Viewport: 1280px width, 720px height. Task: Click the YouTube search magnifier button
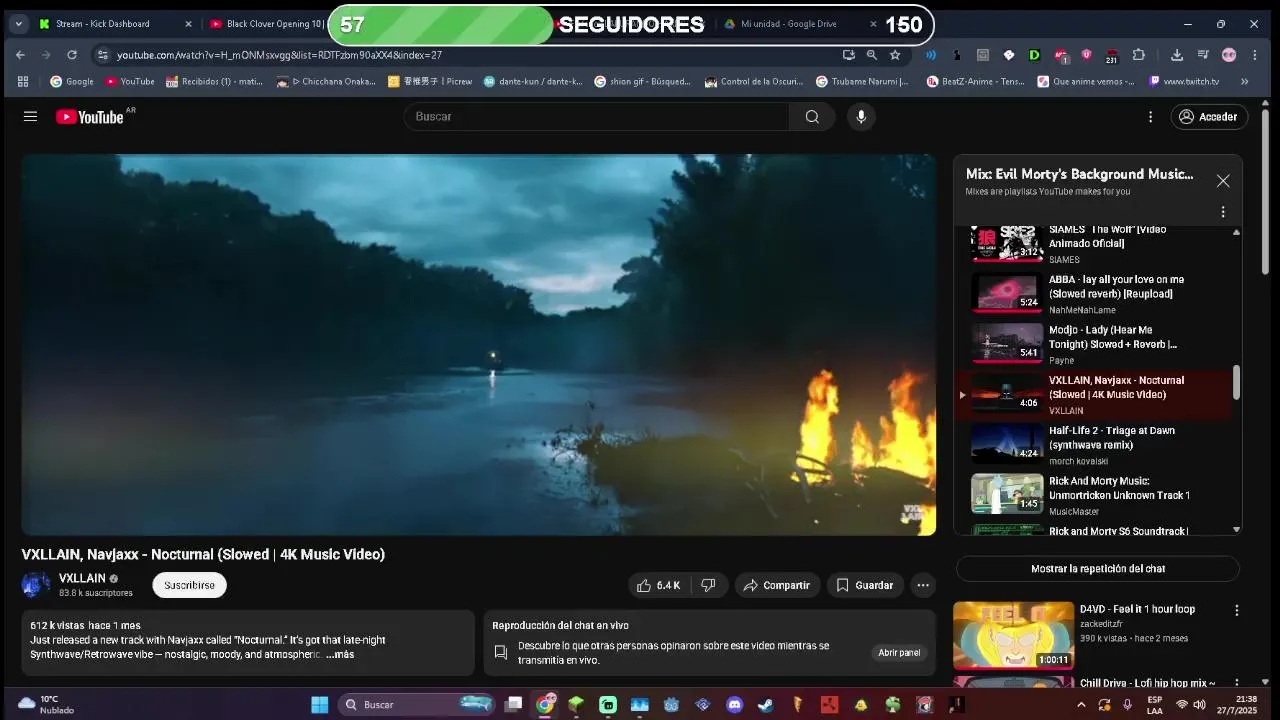pyautogui.click(x=812, y=117)
